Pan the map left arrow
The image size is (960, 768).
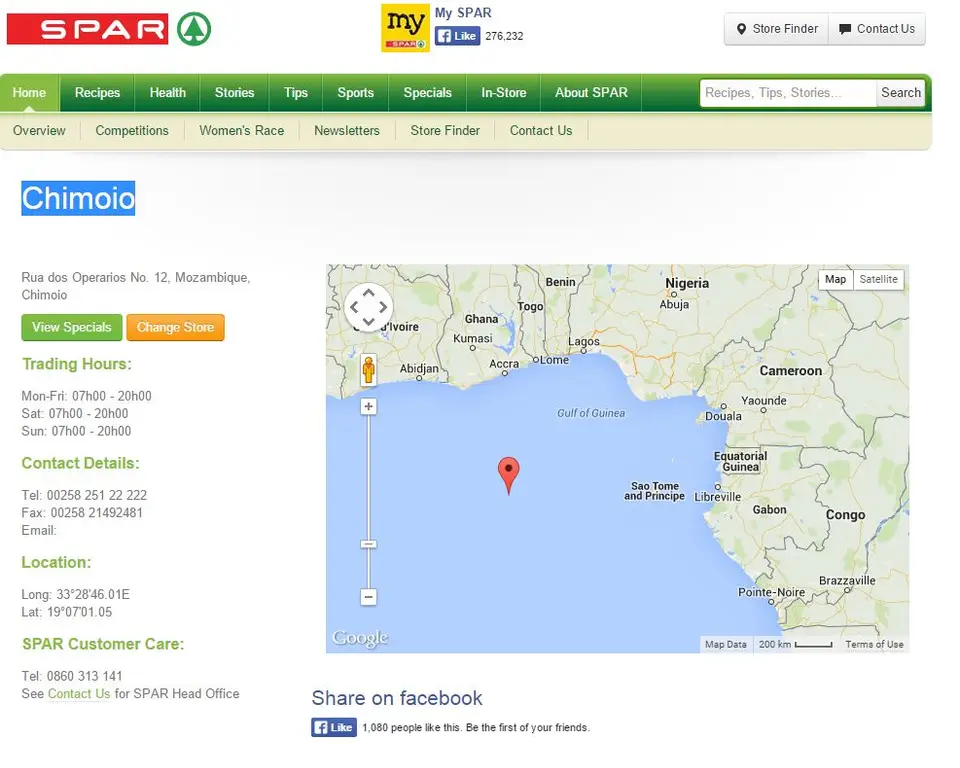(x=354, y=307)
